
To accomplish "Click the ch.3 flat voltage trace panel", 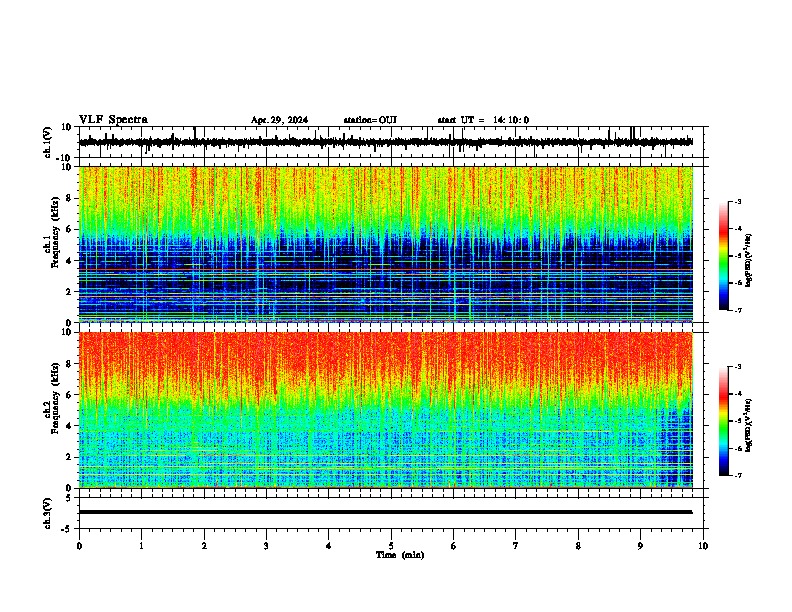I will pyautogui.click(x=393, y=513).
